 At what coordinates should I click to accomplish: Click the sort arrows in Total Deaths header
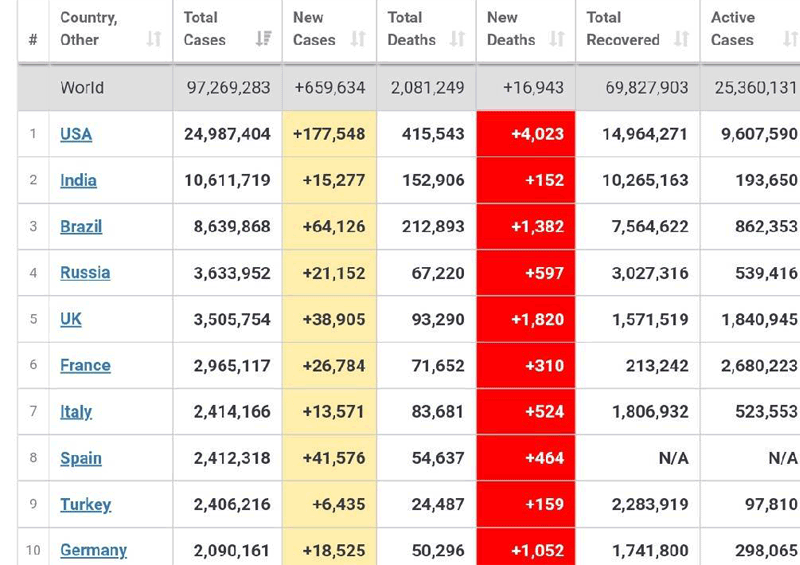(457, 39)
